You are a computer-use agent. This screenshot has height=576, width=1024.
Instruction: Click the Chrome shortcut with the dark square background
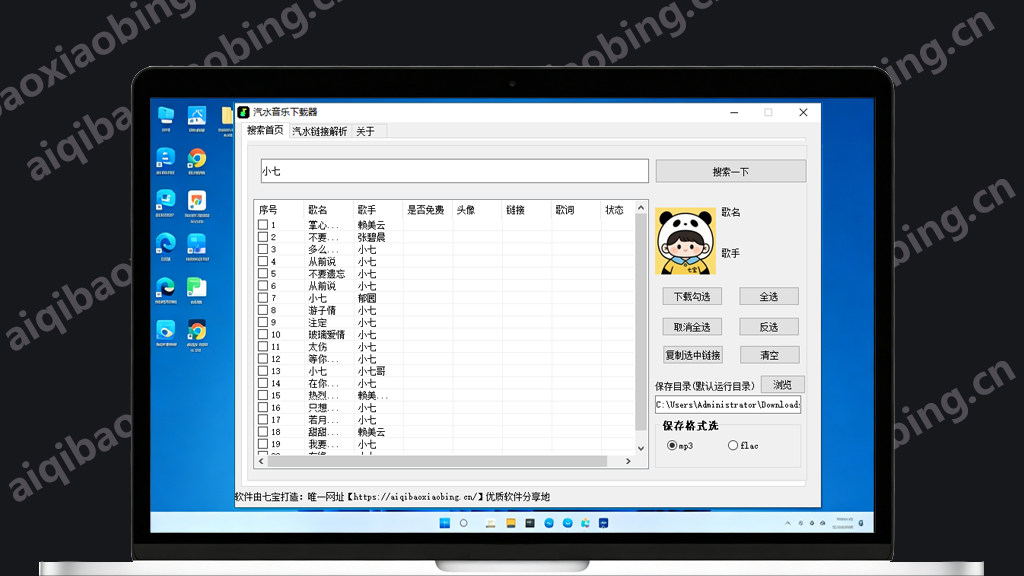pyautogui.click(x=197, y=330)
